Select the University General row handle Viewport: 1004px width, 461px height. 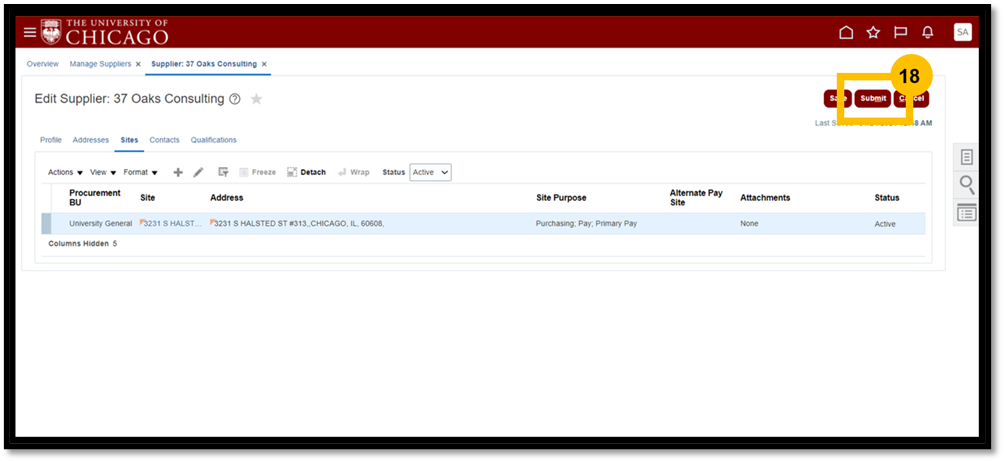point(46,224)
